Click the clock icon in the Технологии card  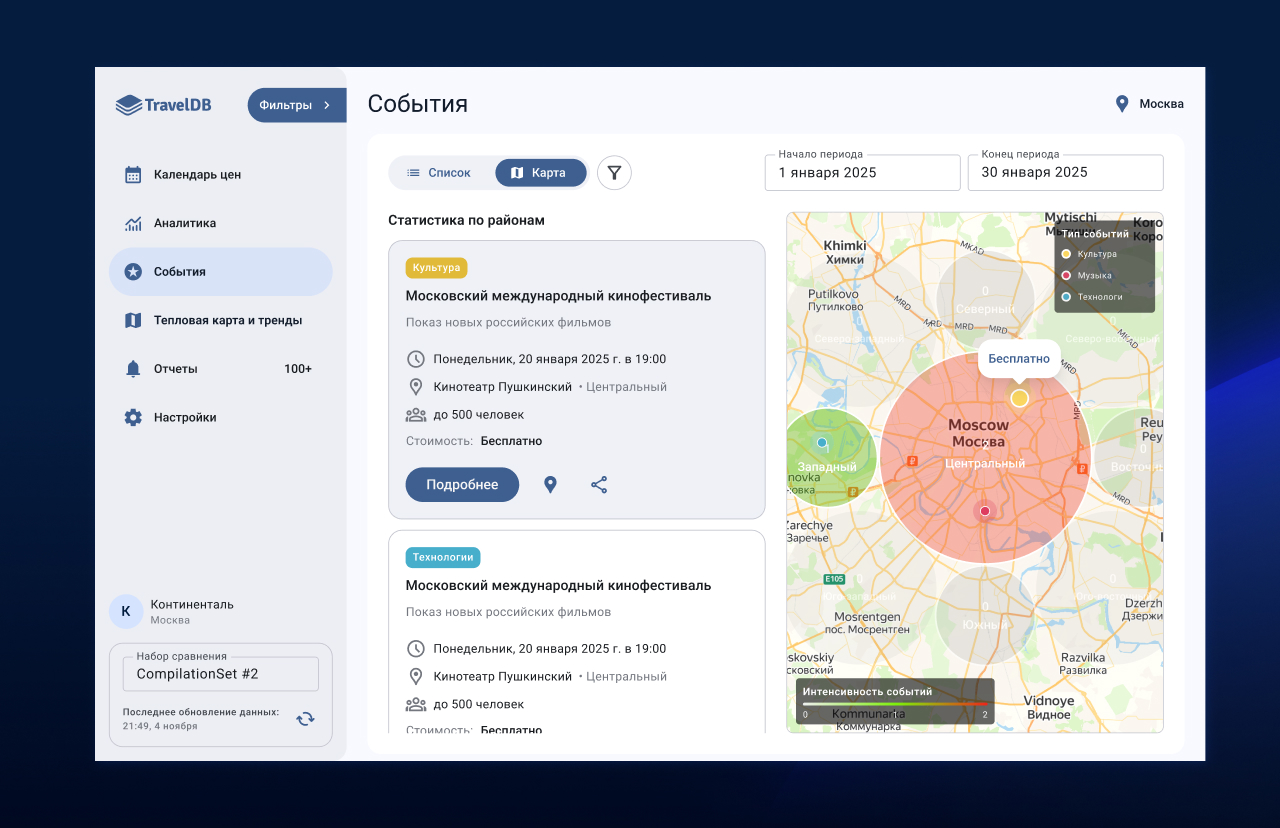tap(416, 649)
